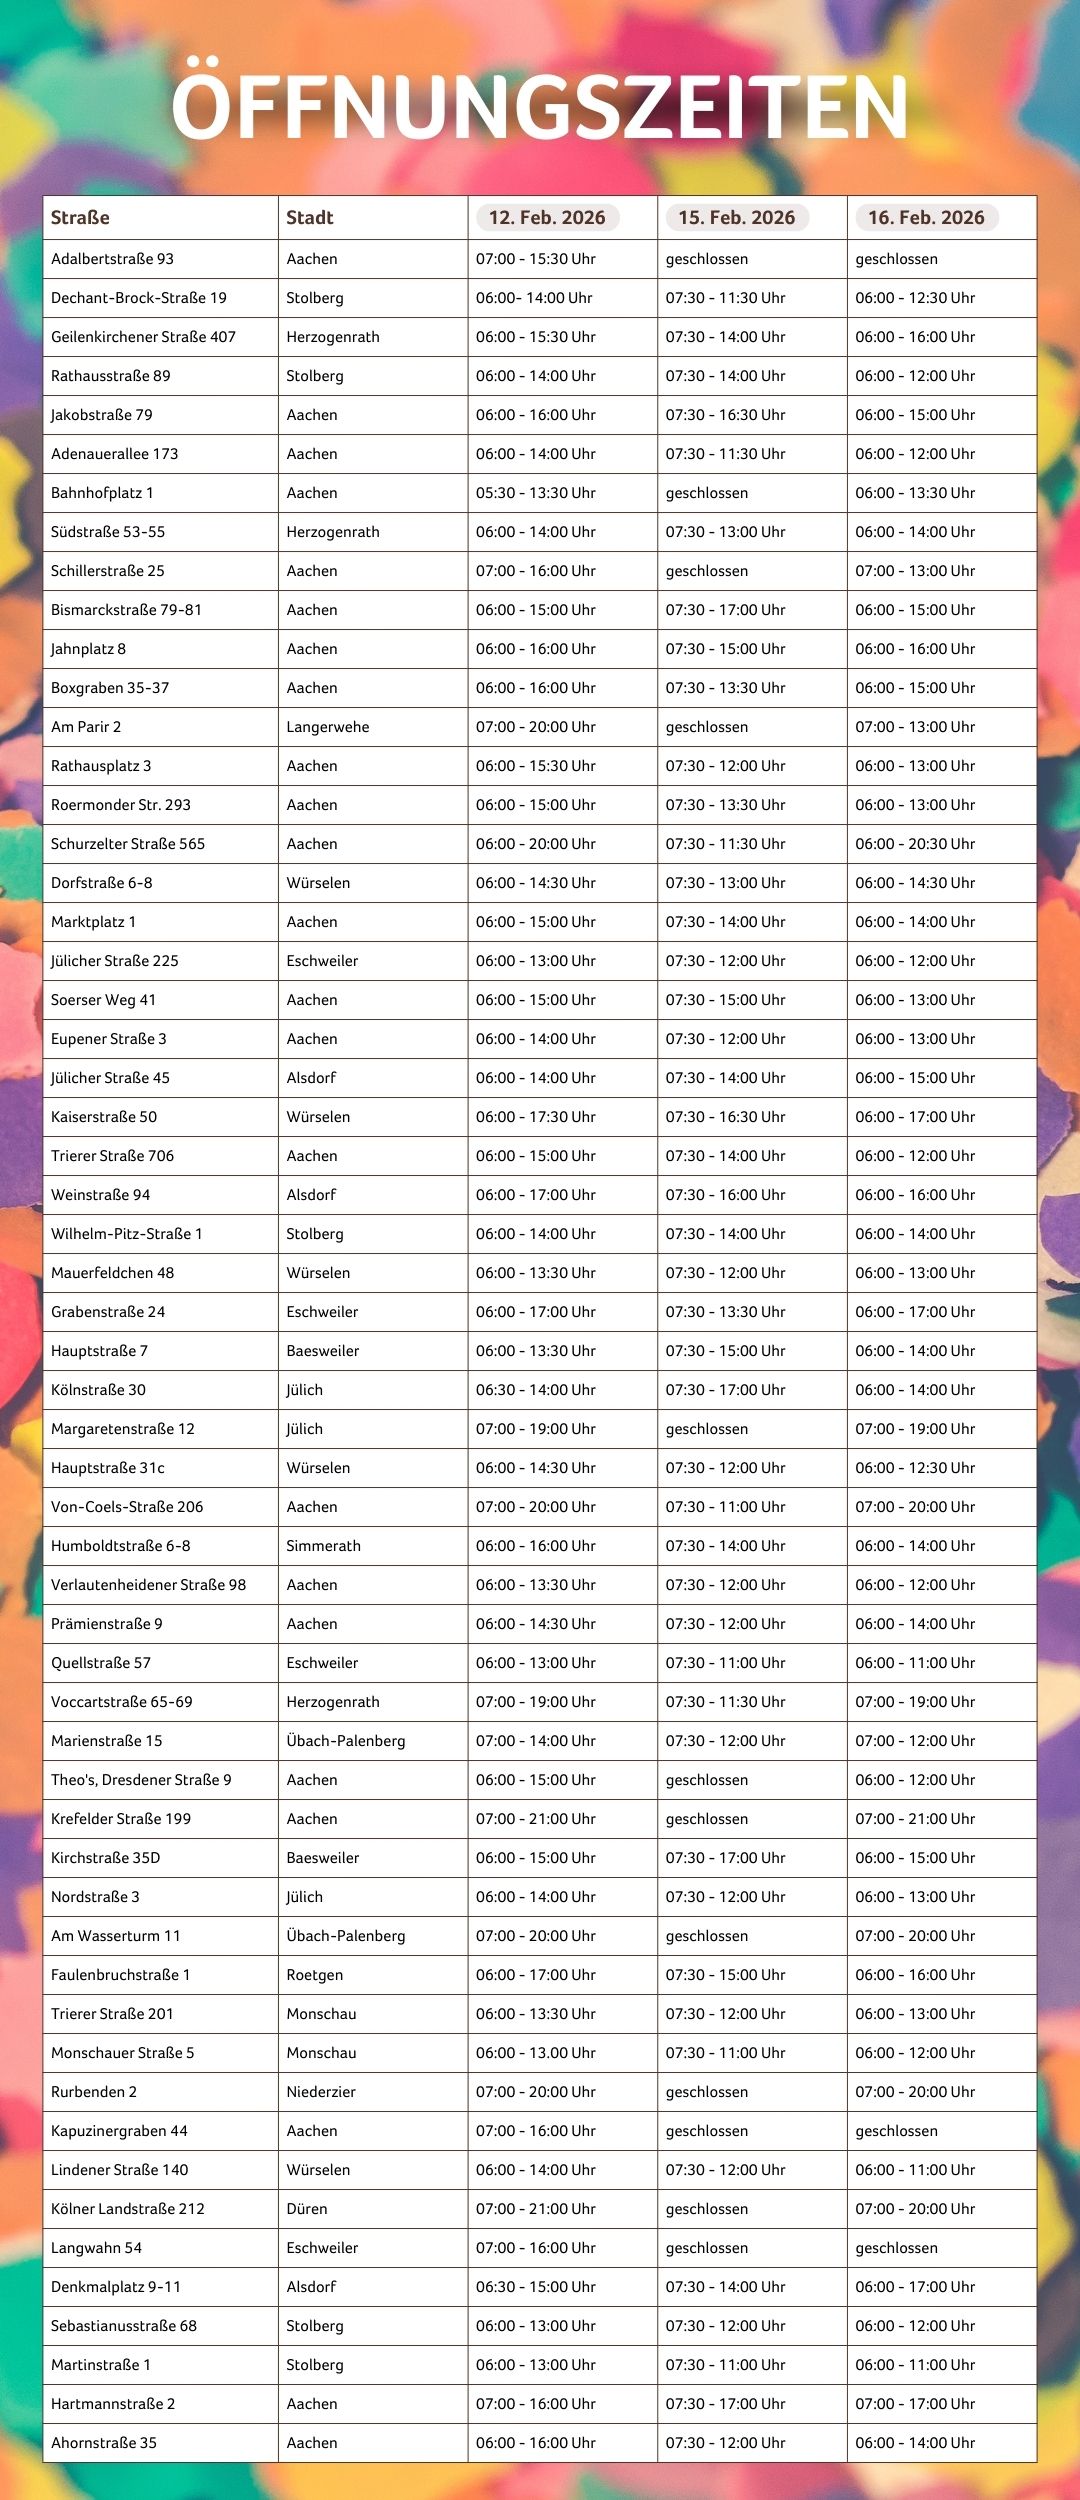Screen dimensions: 1080x2500
Task: Click the Kölner Landstraße 212 street cell
Action: [128, 2209]
